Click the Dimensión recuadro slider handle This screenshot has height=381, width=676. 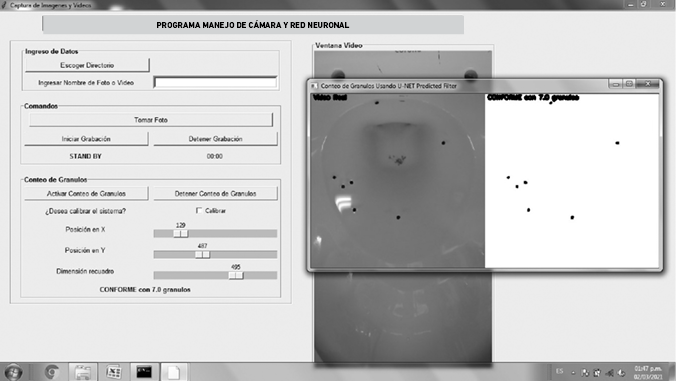(x=236, y=275)
